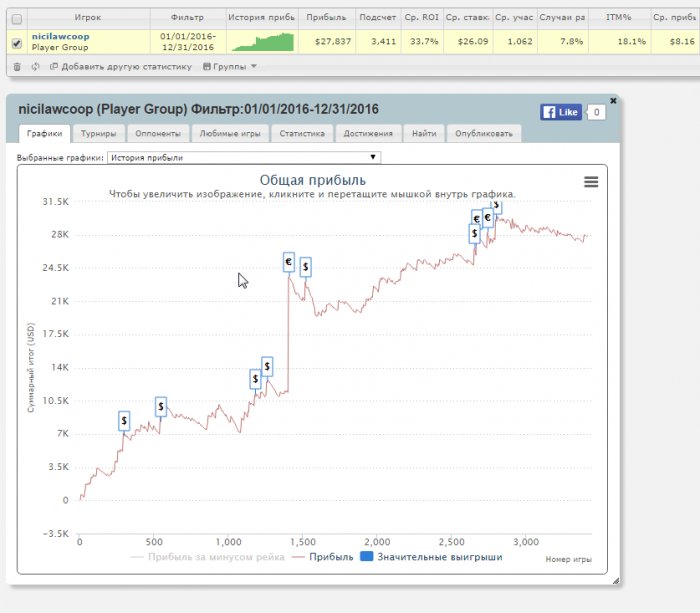
Task: Sort by the Прибыль column header
Action: click(326, 17)
